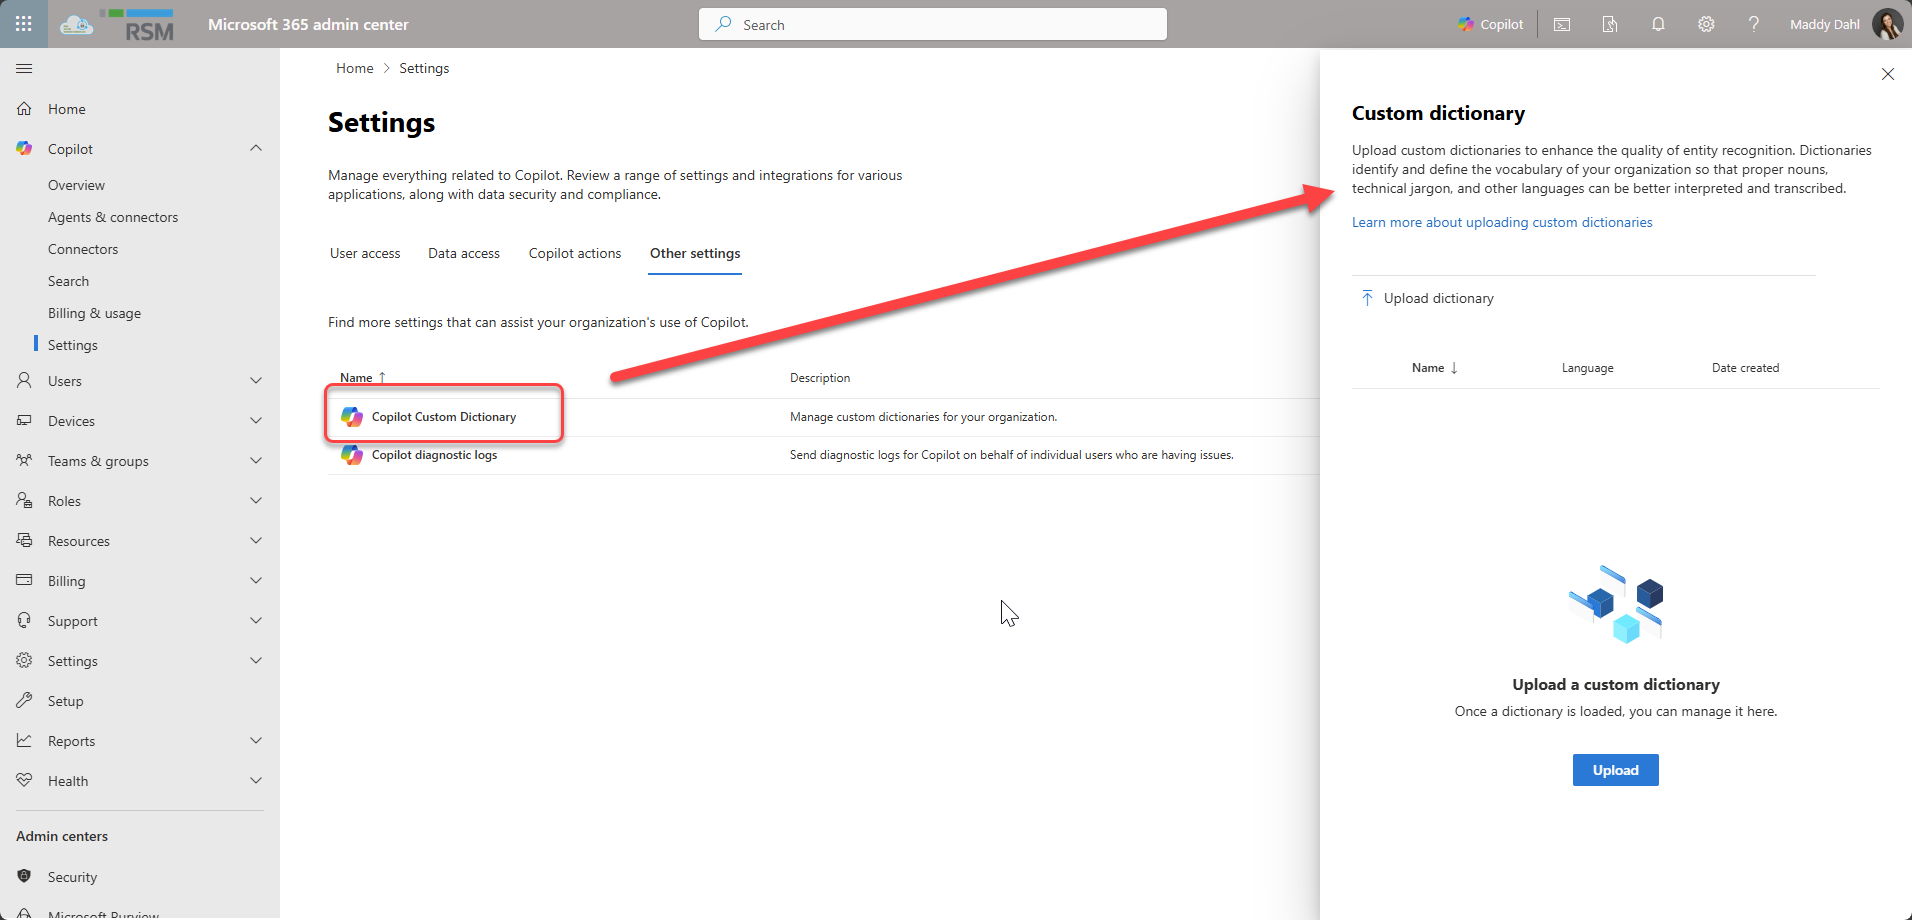Click the Search input field
Screen dimensions: 1912x920
coord(932,24)
